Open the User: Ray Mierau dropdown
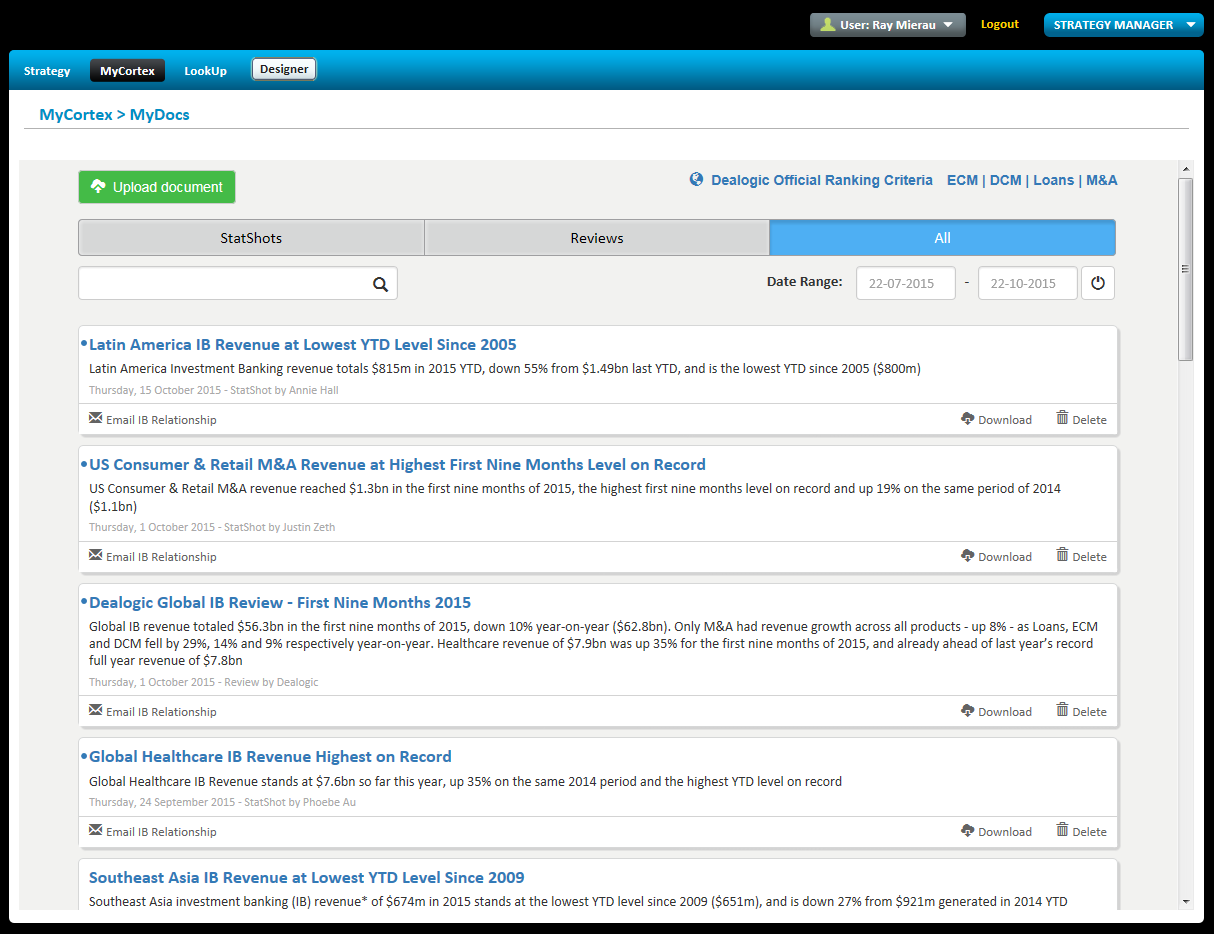The height and width of the screenshot is (934, 1214). tap(887, 25)
